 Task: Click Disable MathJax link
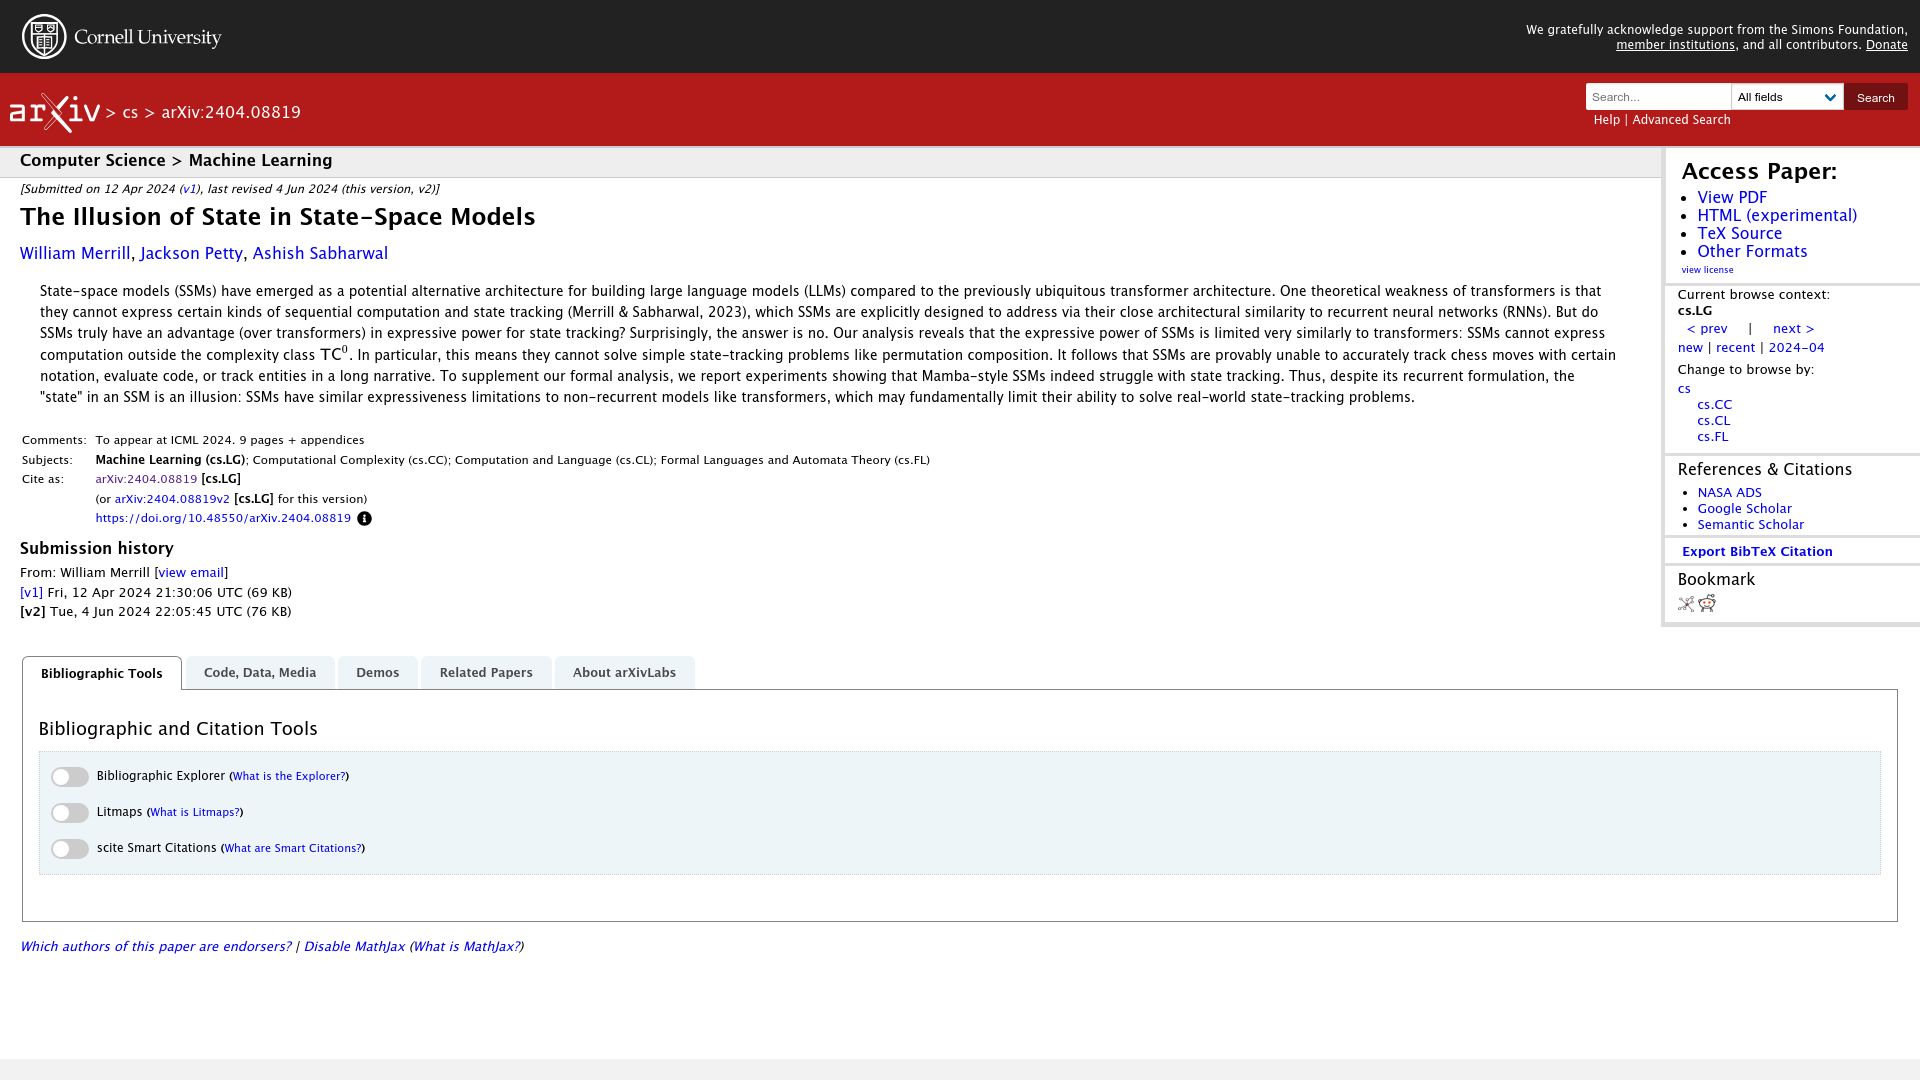point(354,947)
